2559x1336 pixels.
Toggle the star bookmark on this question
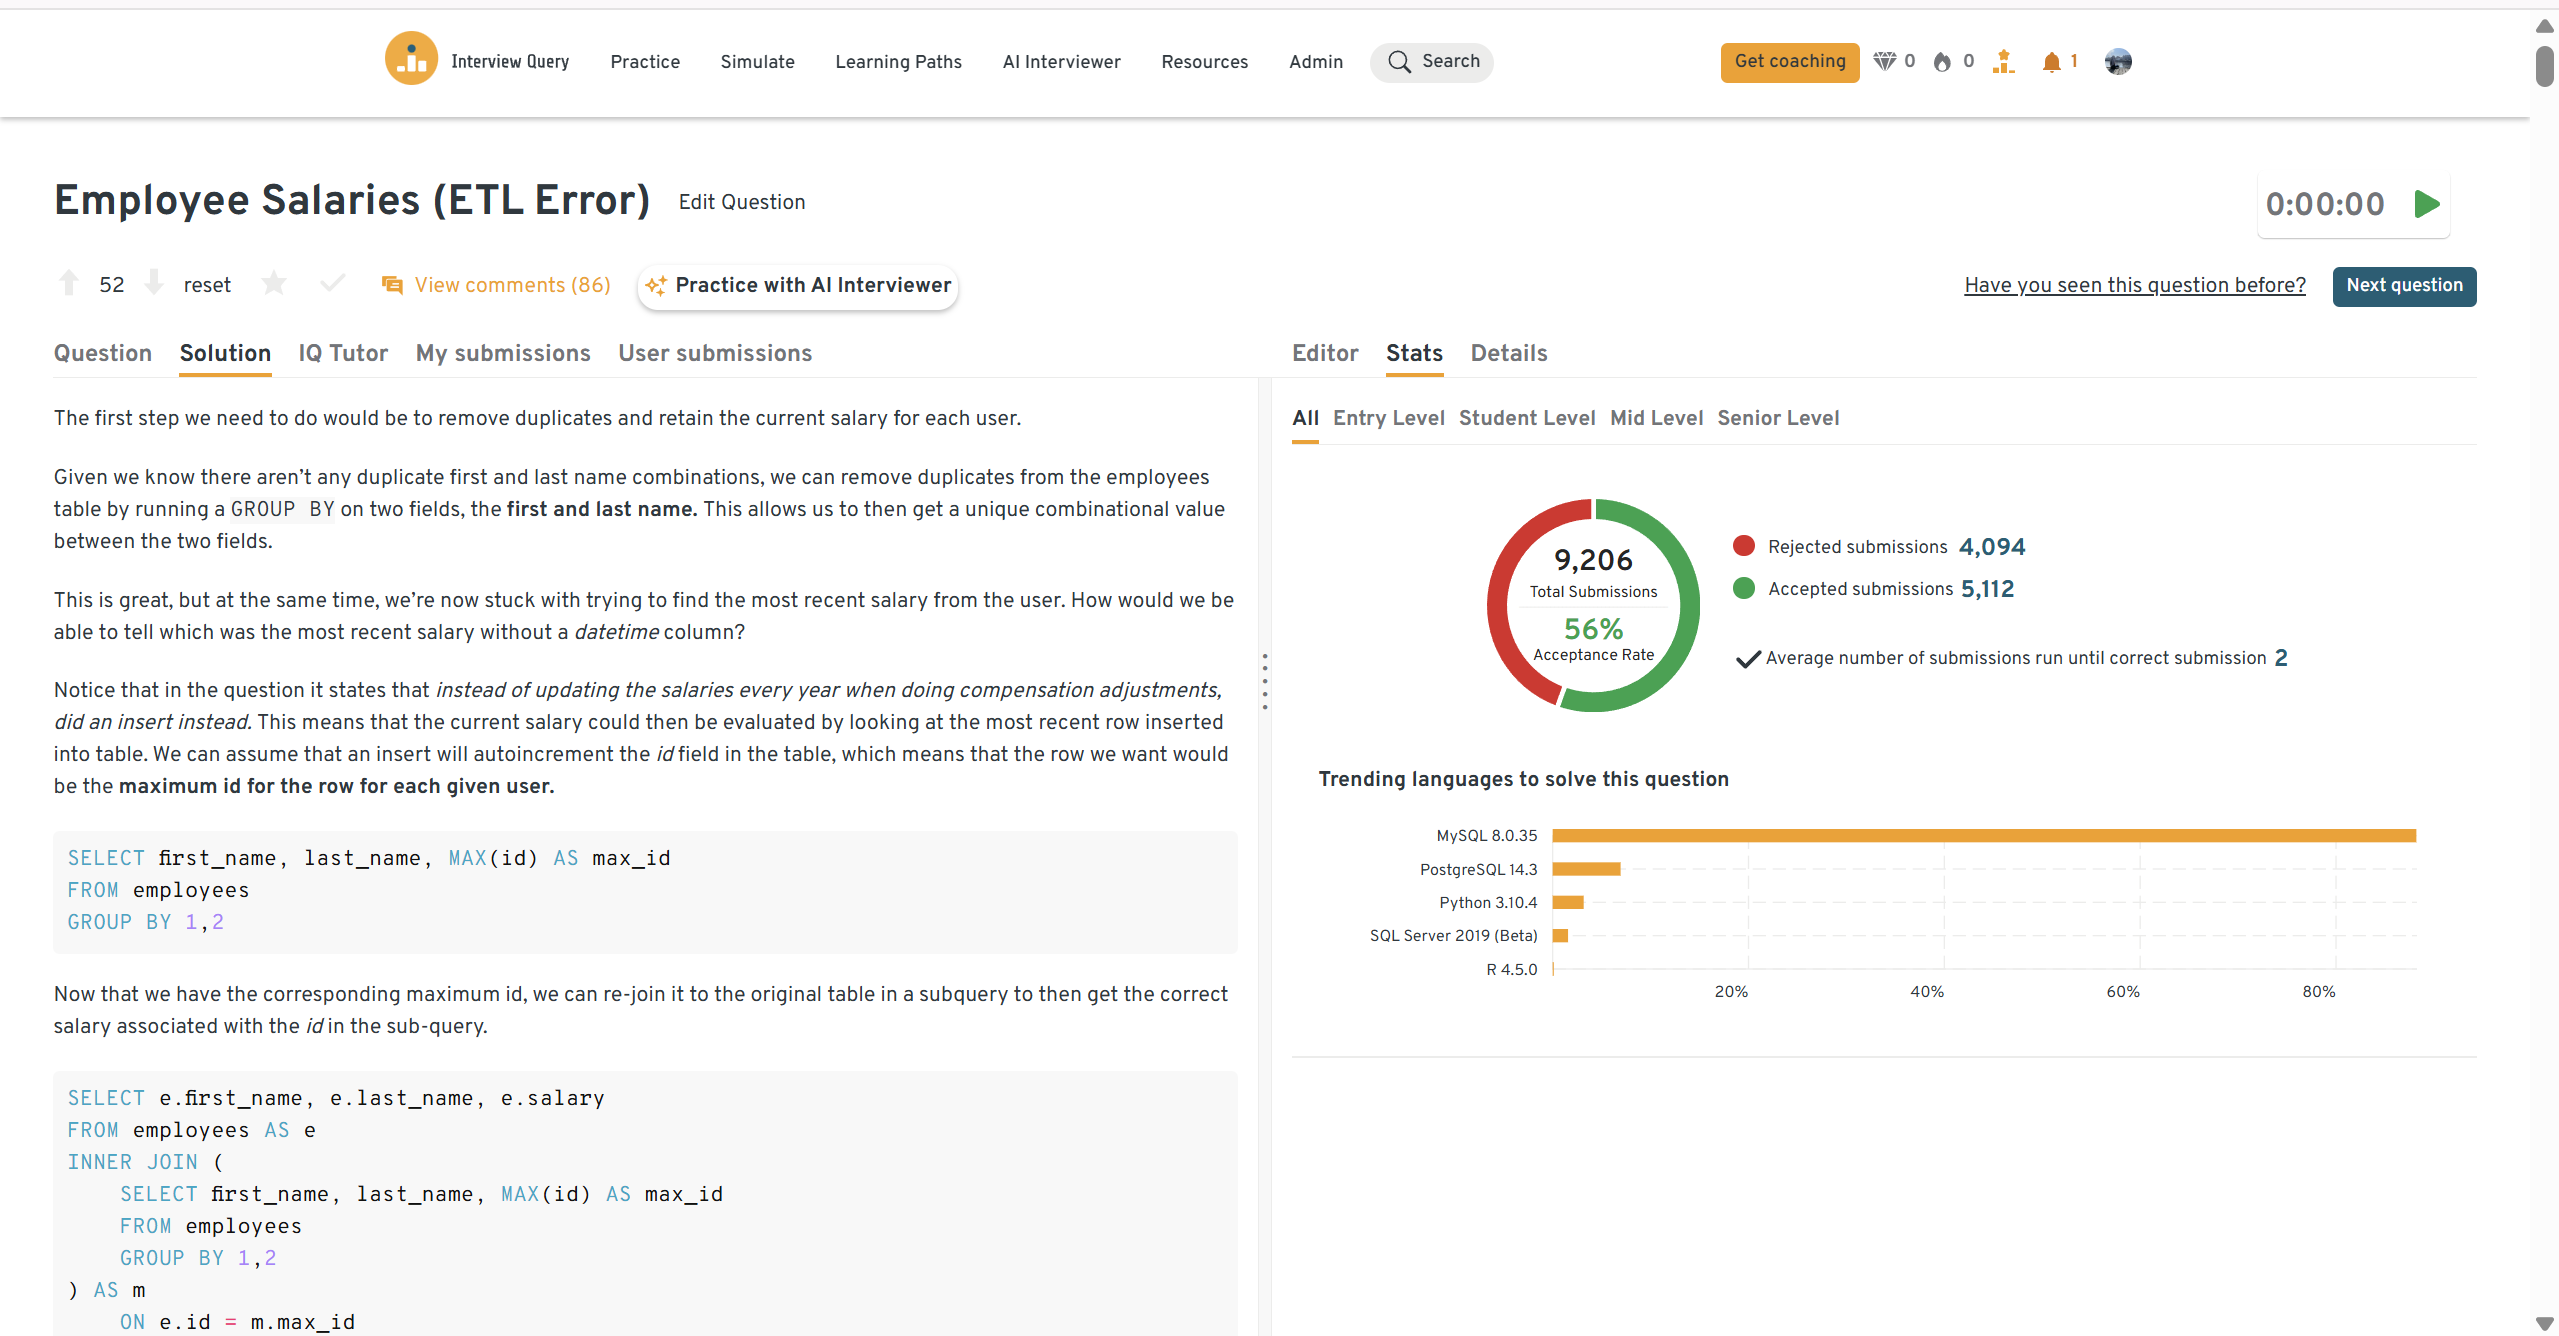pyautogui.click(x=274, y=284)
